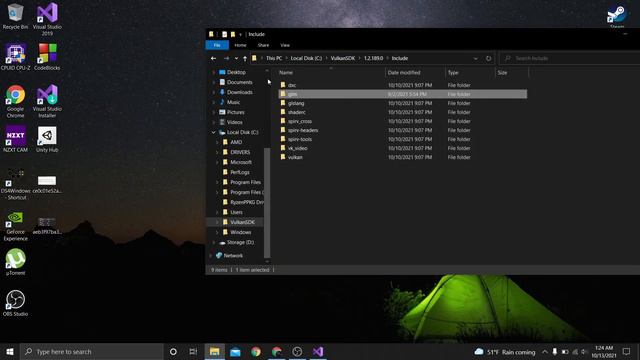
Task: Open Task View on the taskbar
Action: [193, 351]
